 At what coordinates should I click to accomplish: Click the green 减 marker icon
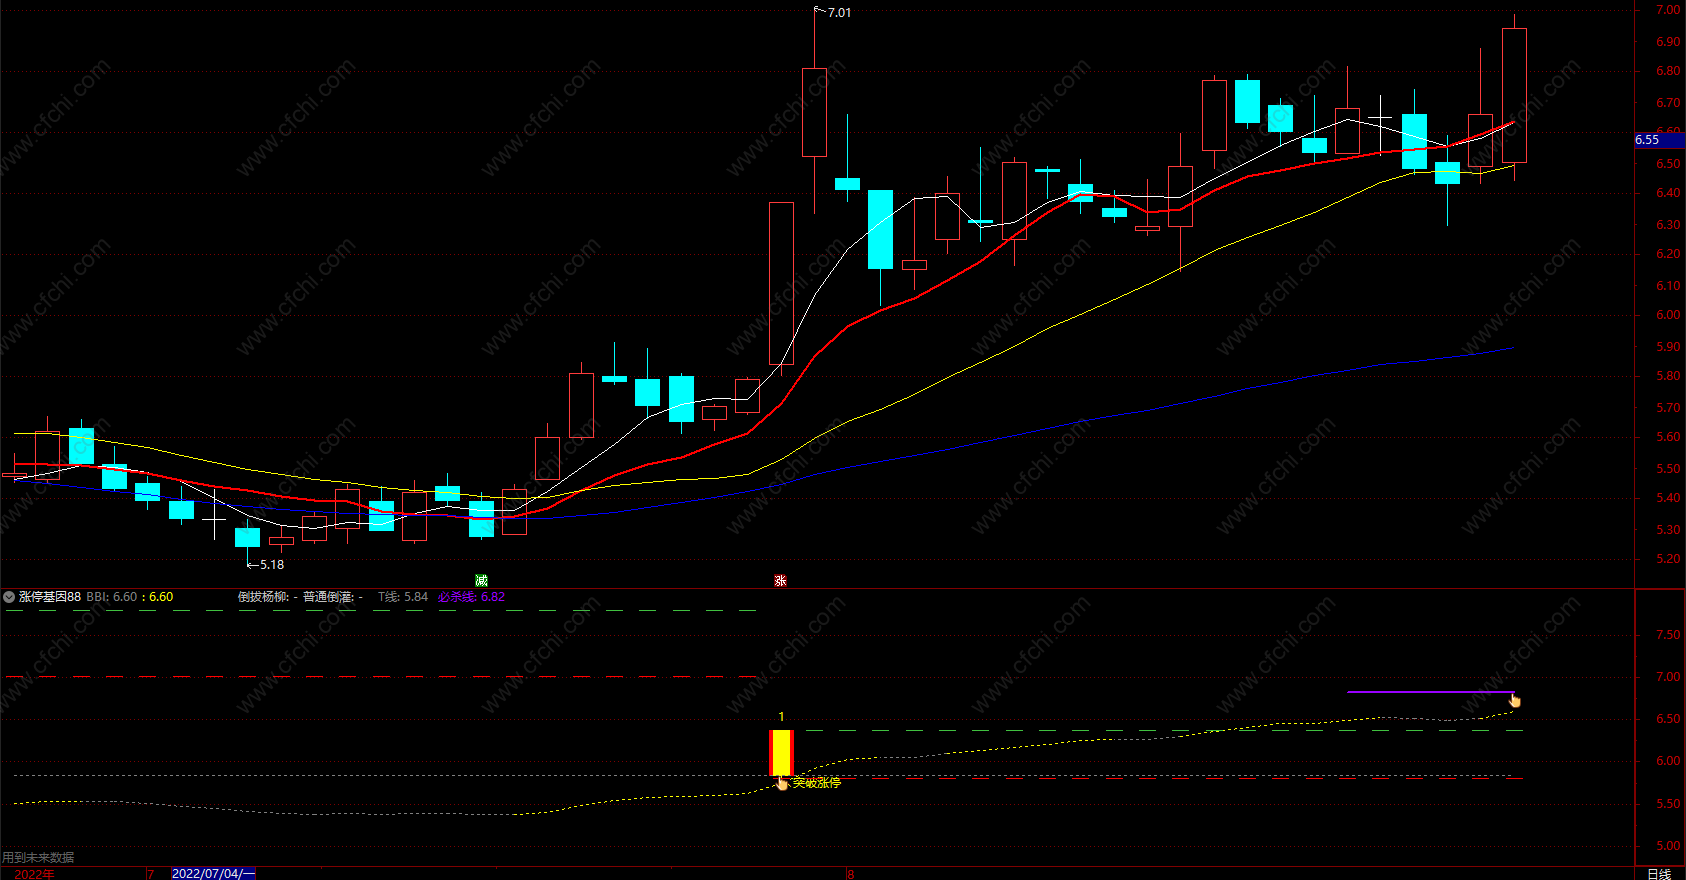(481, 581)
